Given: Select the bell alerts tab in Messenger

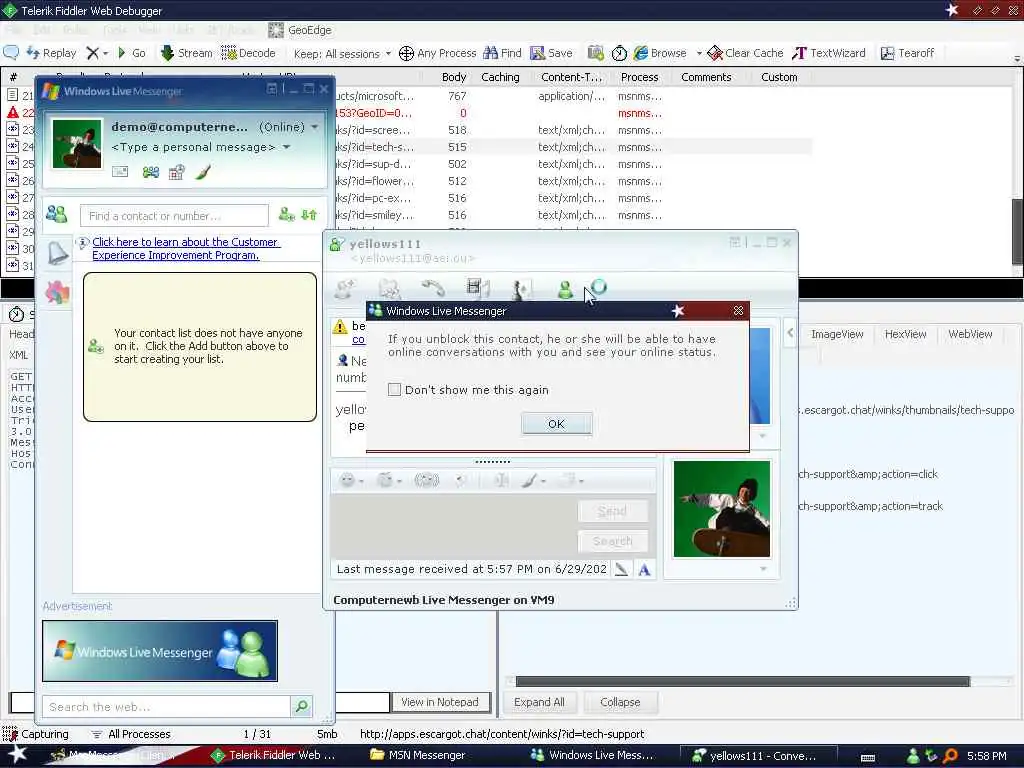Looking at the screenshot, I should point(57,253).
